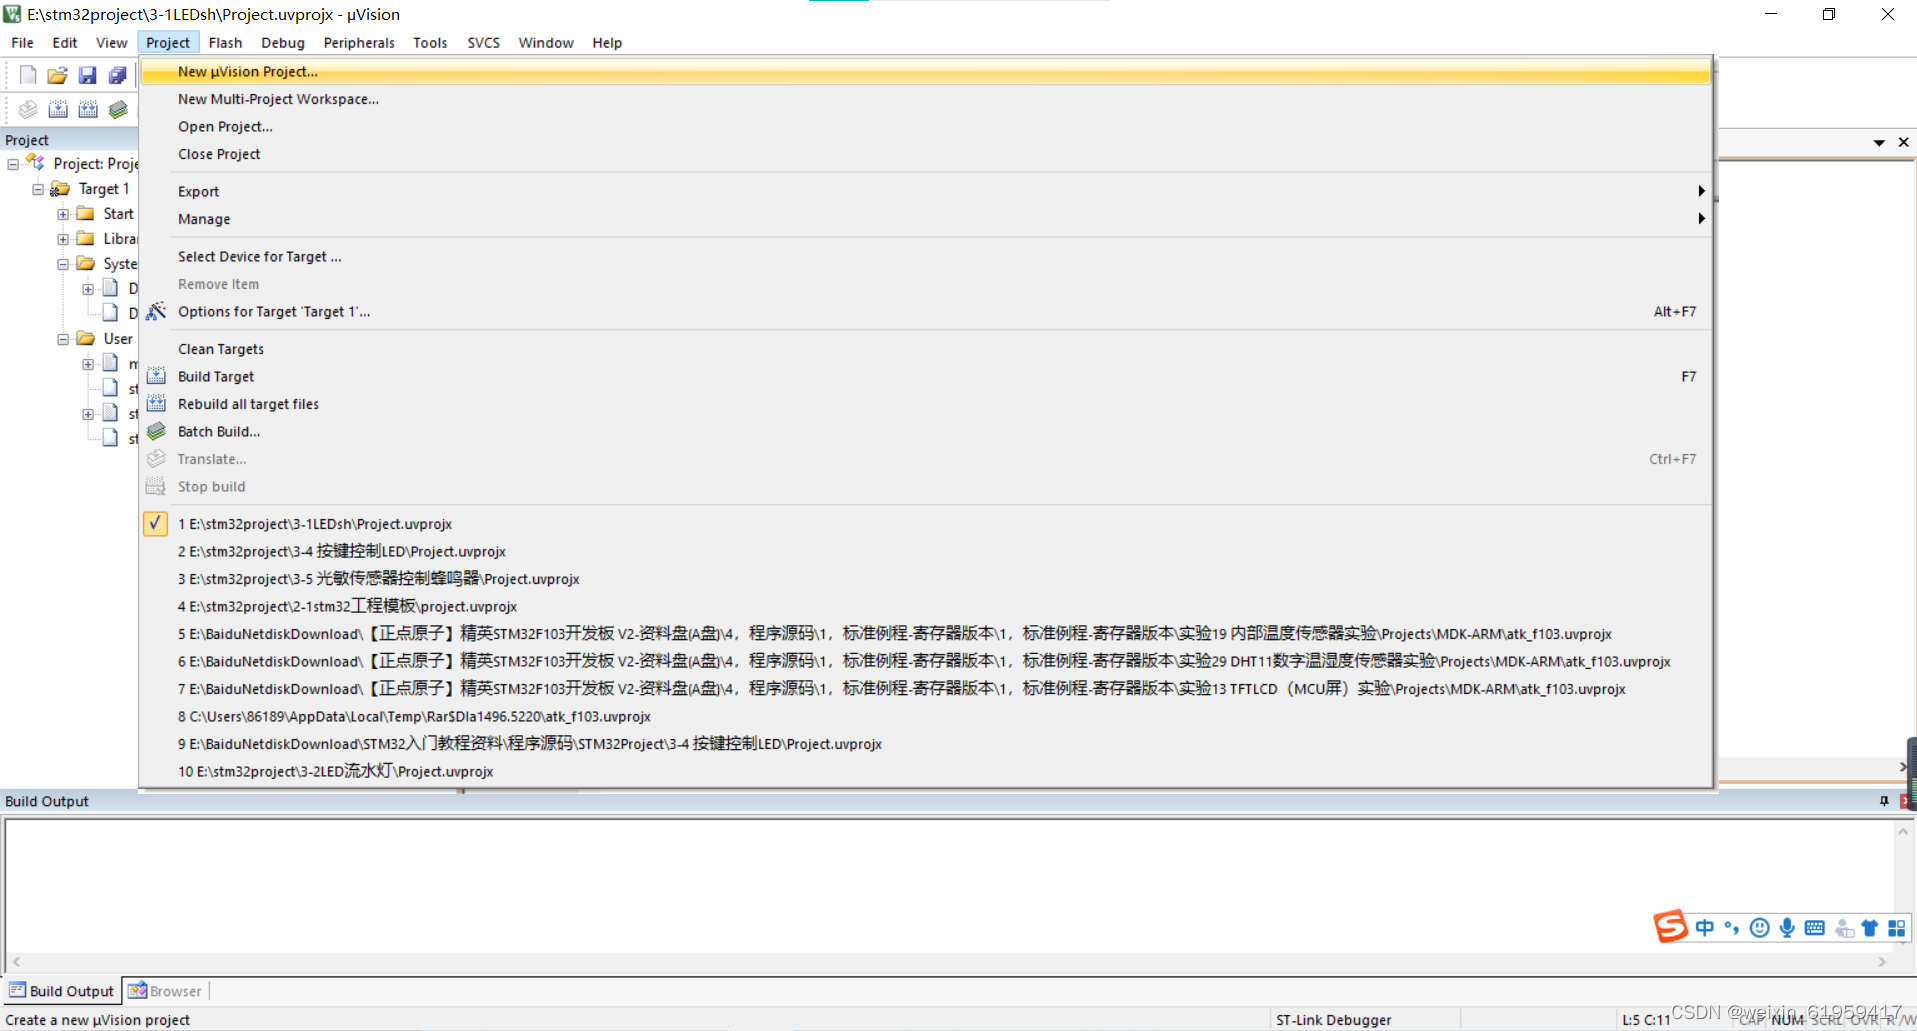1917x1031 pixels.
Task: Open the File menu
Action: click(22, 42)
